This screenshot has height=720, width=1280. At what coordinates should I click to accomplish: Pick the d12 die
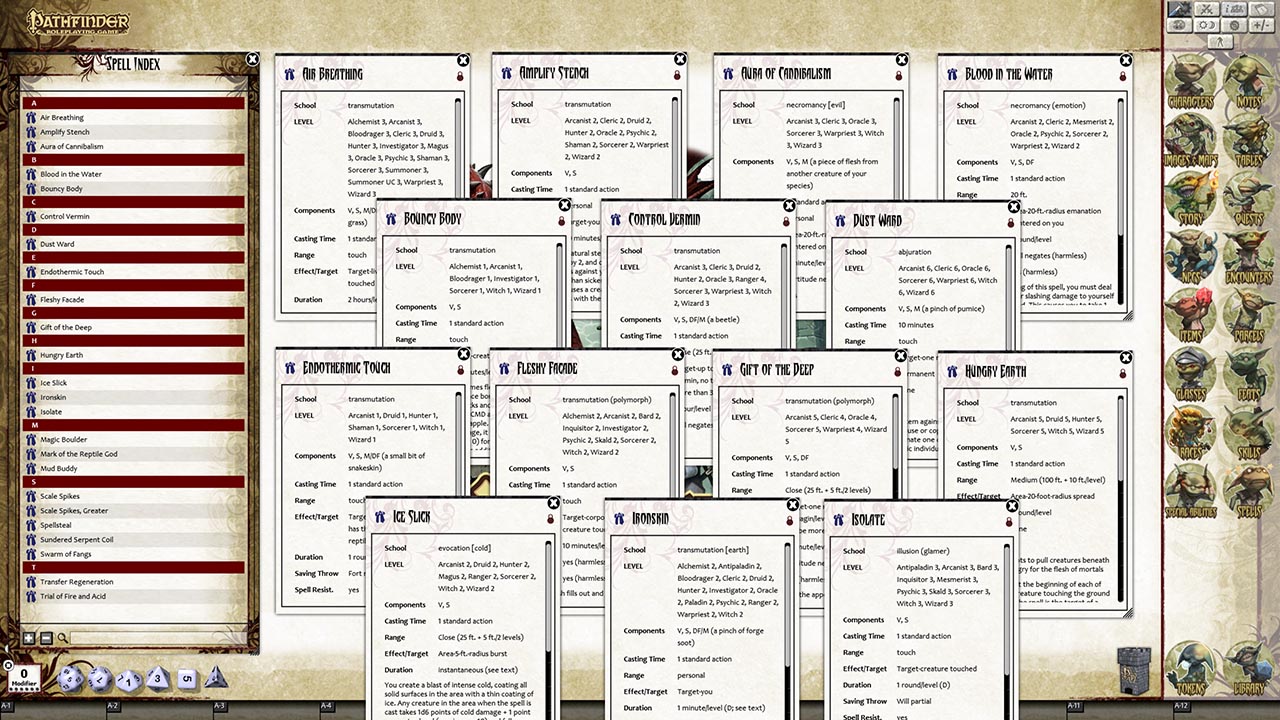click(100, 679)
